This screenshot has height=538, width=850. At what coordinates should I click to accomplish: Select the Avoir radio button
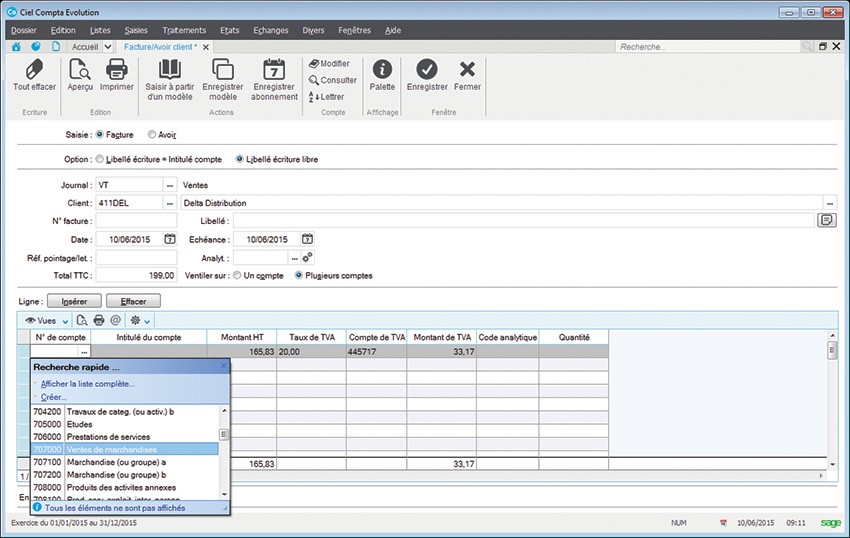click(152, 134)
